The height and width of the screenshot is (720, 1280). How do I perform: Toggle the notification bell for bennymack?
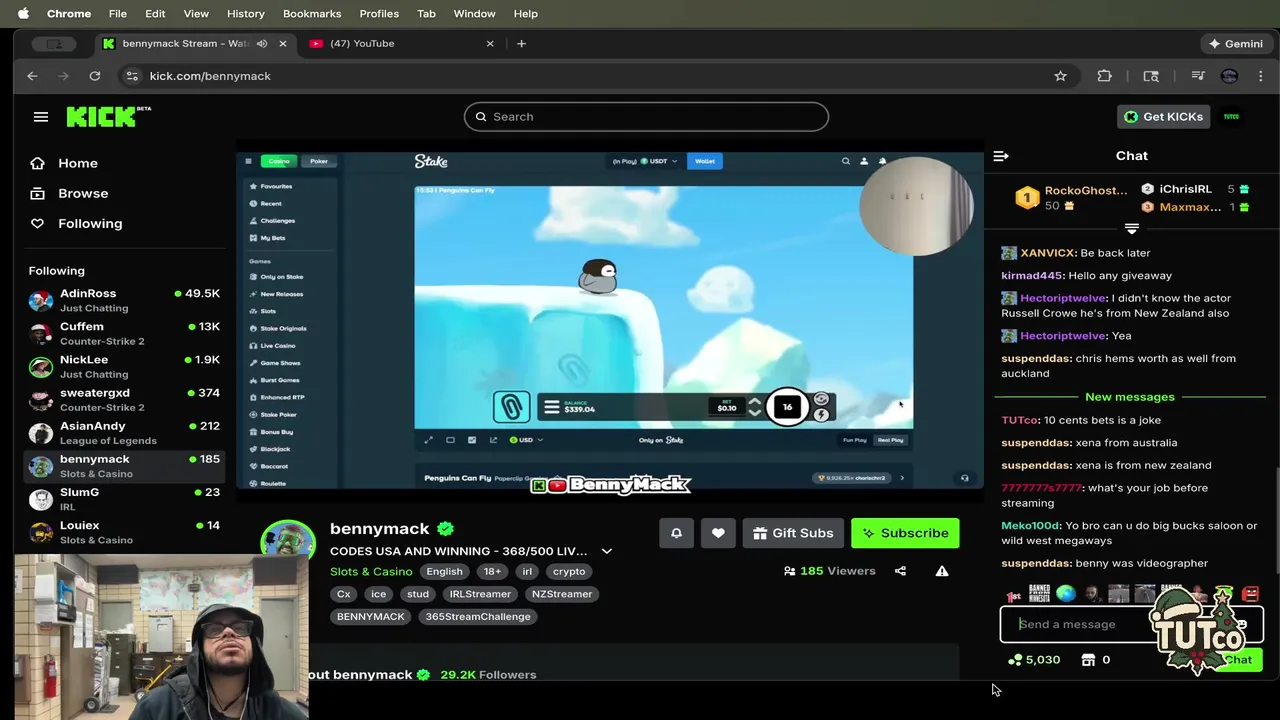676,533
